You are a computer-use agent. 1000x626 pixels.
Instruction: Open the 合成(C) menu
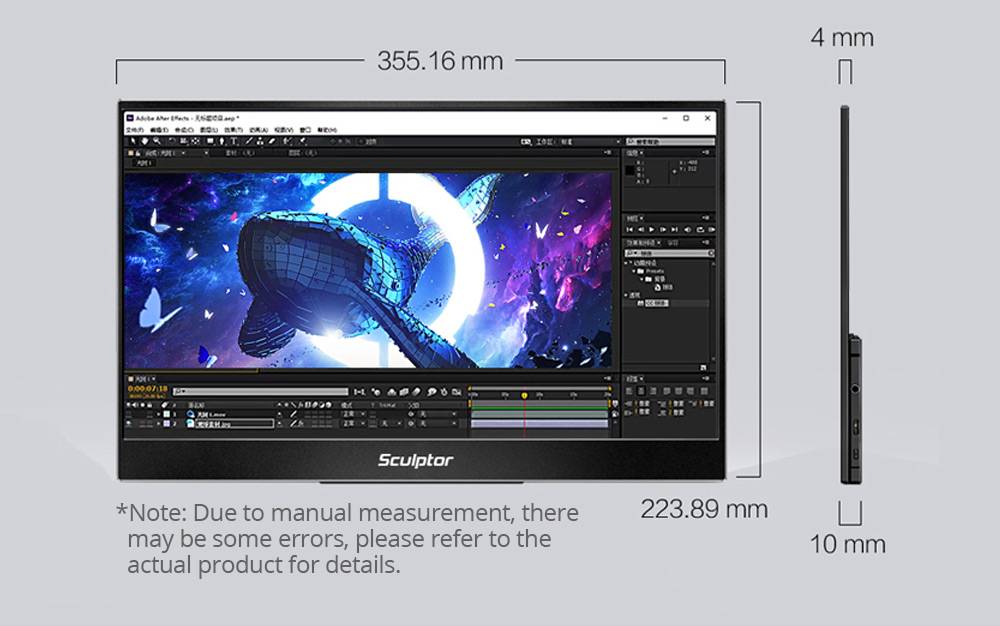[184, 130]
